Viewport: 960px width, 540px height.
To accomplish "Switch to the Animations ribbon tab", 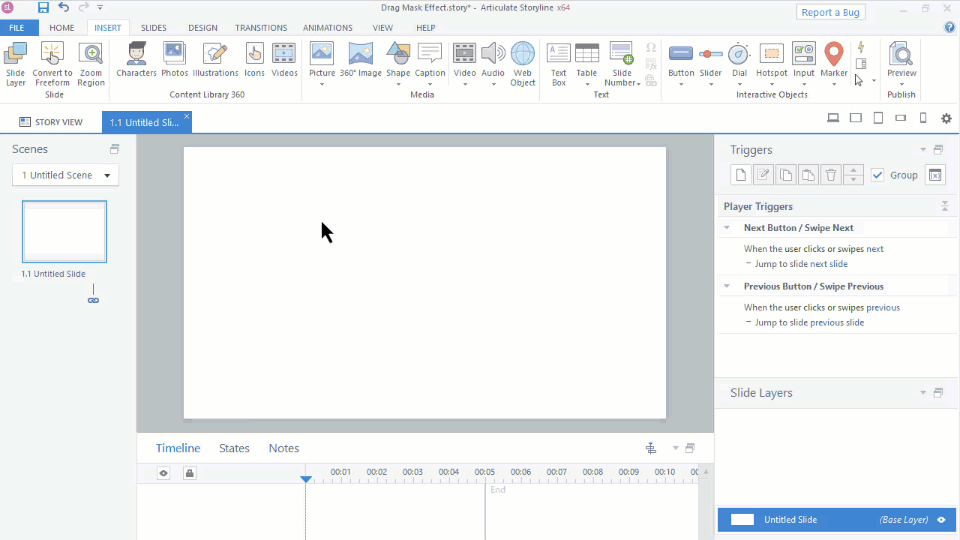I will click(x=328, y=28).
